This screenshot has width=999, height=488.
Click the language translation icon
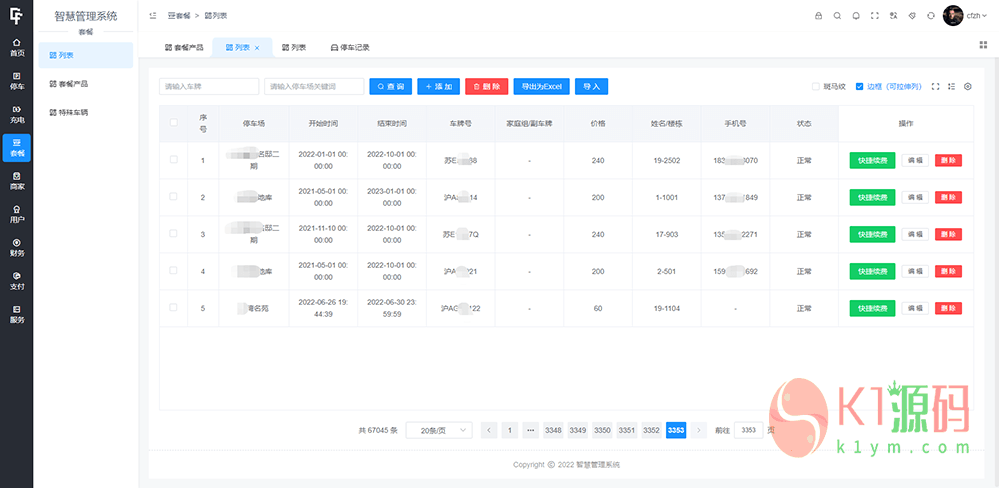tap(893, 16)
